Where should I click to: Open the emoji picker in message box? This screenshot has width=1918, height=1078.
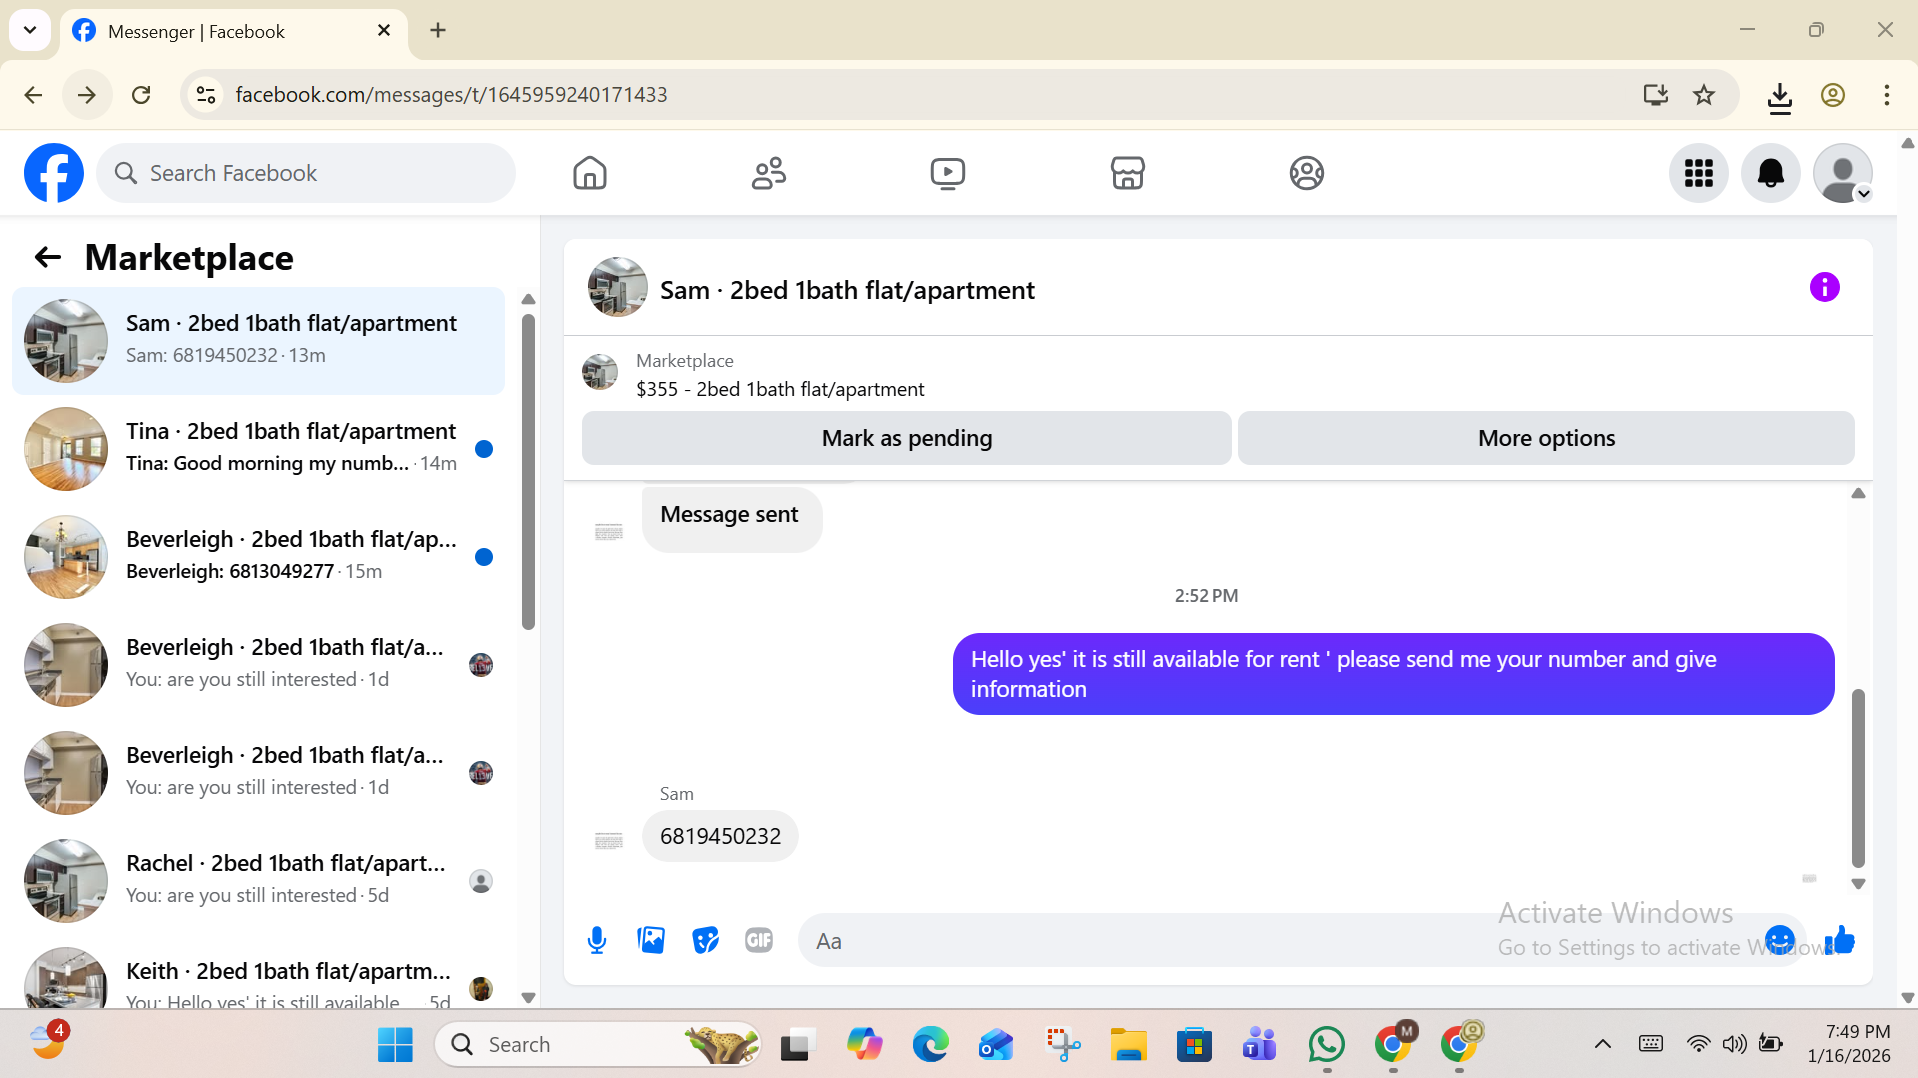click(1779, 940)
